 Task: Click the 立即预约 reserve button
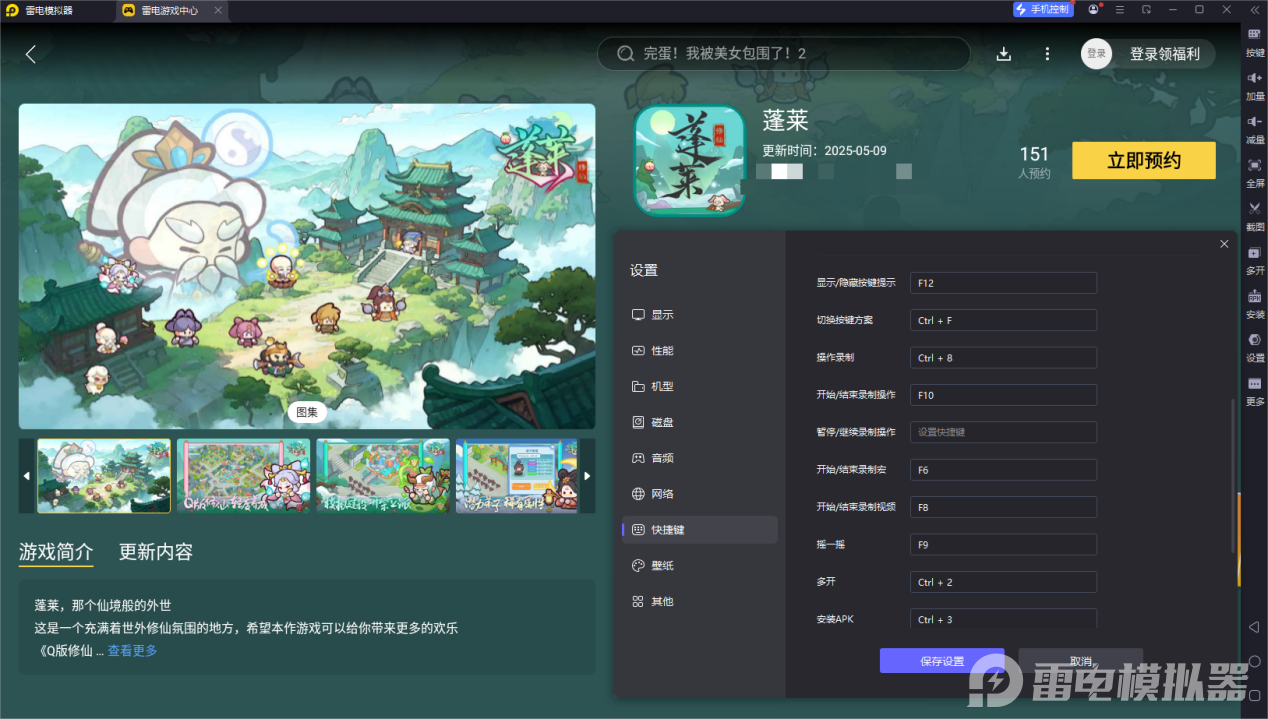click(1143, 160)
